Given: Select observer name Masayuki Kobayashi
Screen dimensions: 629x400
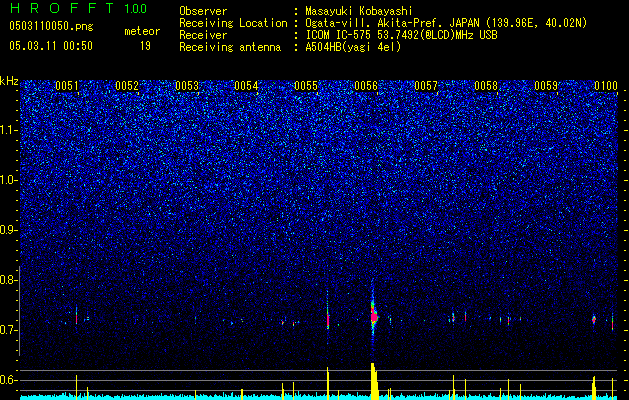Looking at the screenshot, I should point(359,11).
